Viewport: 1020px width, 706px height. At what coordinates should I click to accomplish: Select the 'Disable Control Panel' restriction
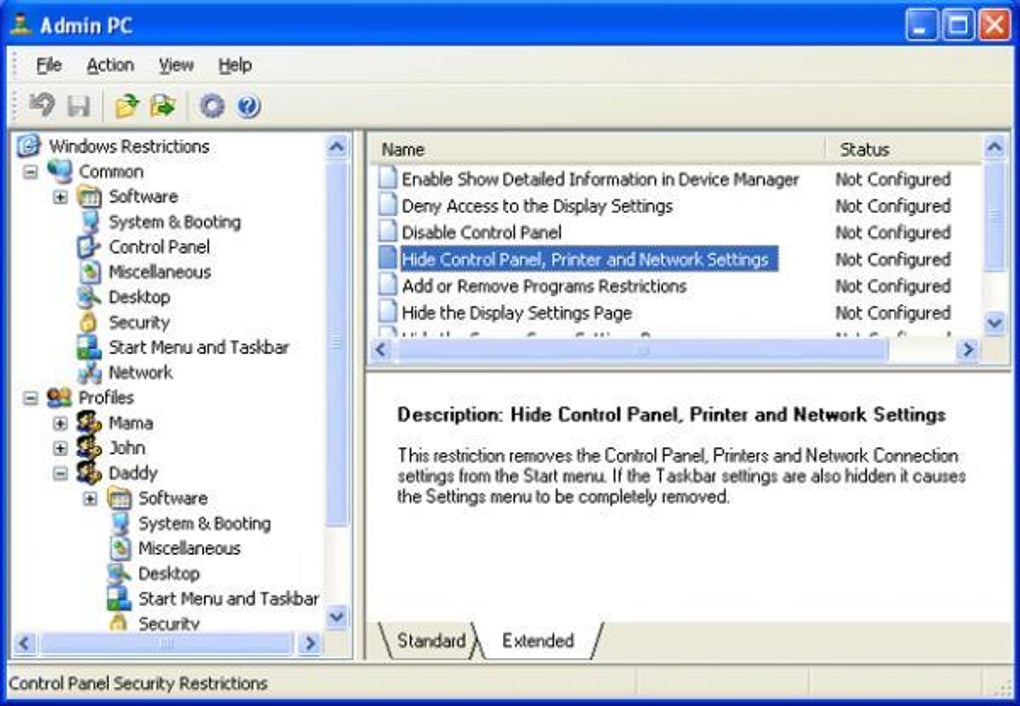pyautogui.click(x=481, y=232)
